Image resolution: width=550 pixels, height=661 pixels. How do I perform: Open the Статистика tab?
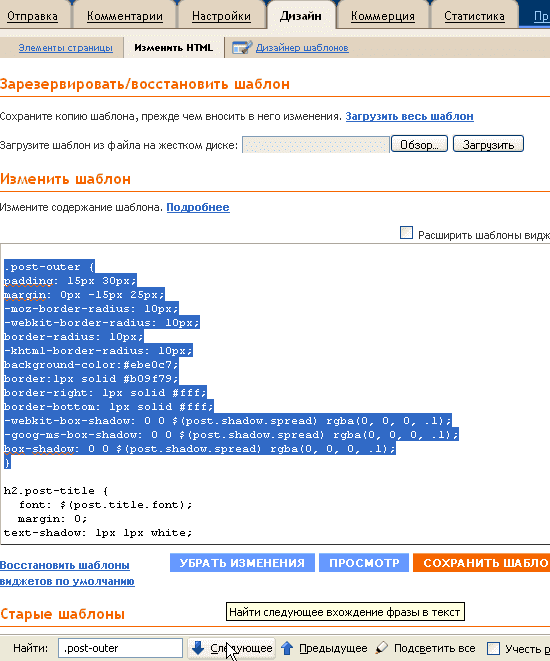click(x=474, y=16)
